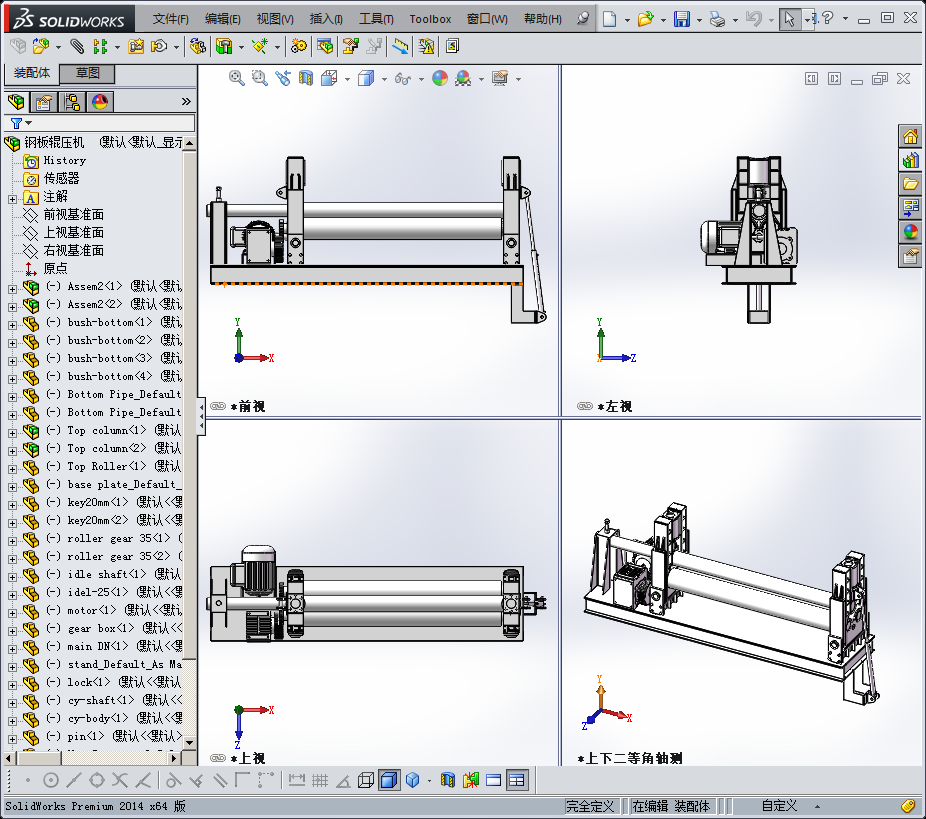926x819 pixels.
Task: Expand the 注解 annotations tree node
Action: [x=12, y=199]
